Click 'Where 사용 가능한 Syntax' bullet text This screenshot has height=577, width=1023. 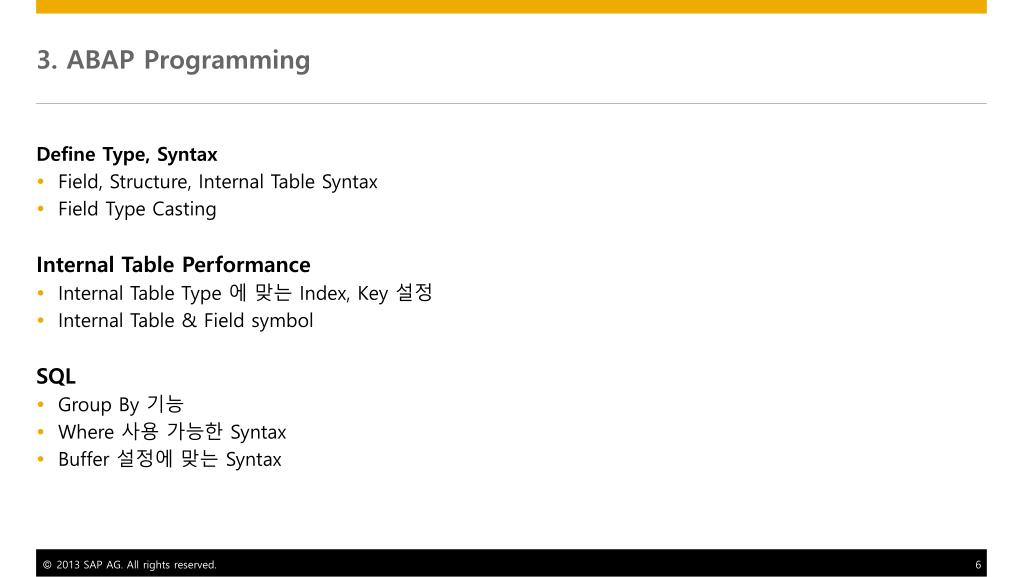click(x=172, y=432)
